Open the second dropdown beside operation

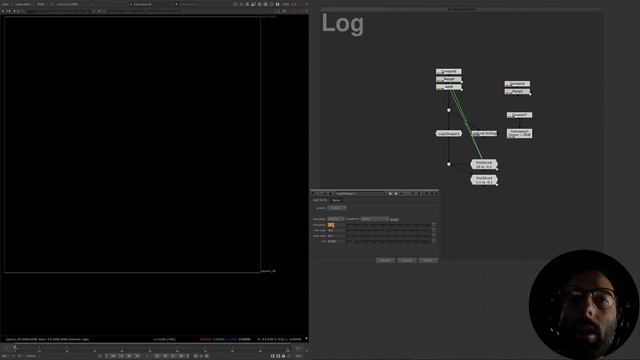(x=374, y=219)
